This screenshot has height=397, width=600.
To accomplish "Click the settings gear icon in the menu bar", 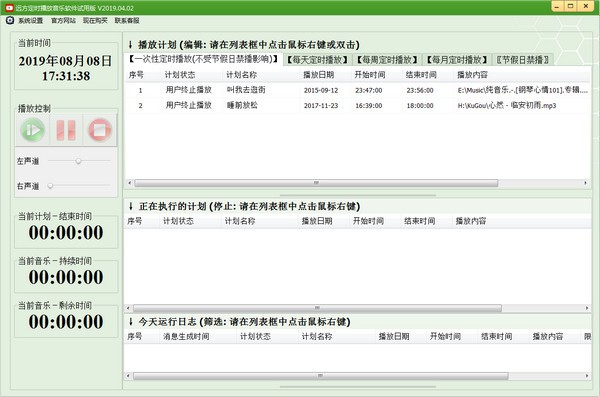I will pyautogui.click(x=10, y=21).
